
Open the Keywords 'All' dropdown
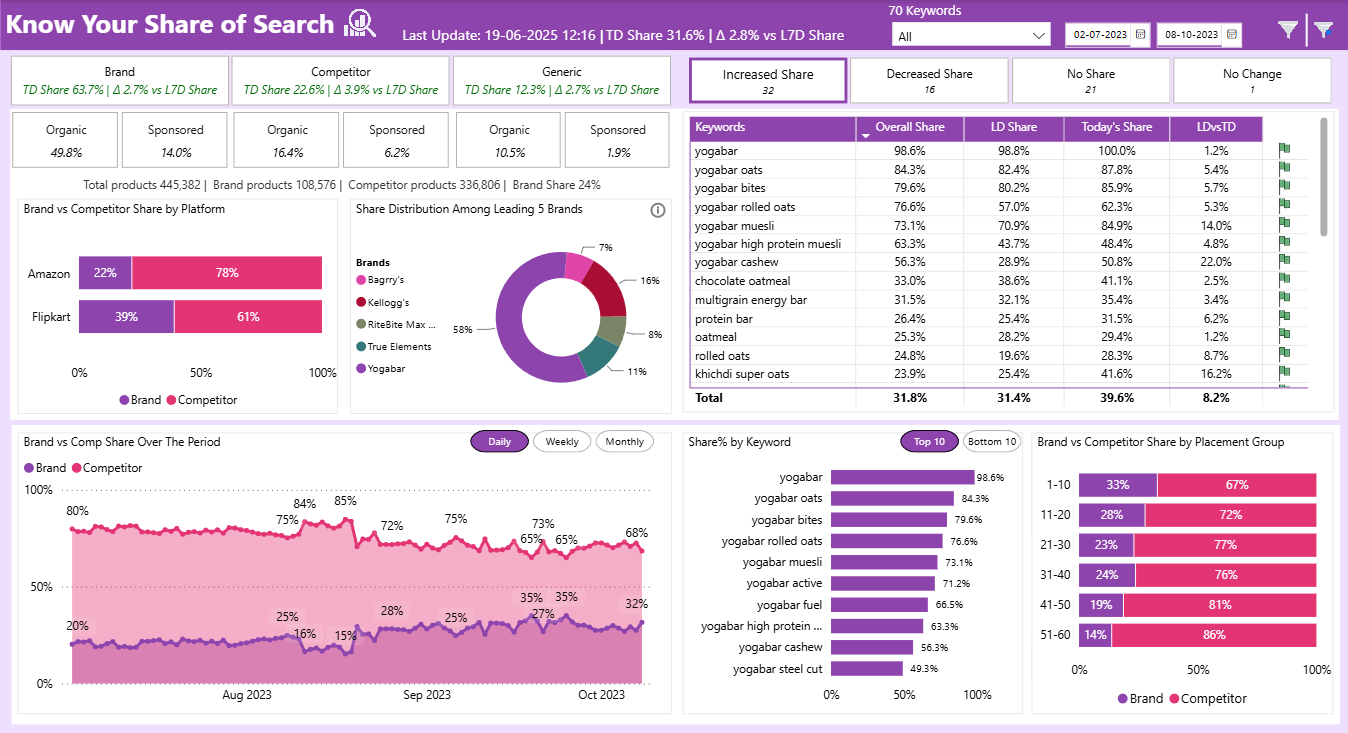pyautogui.click(x=970, y=36)
